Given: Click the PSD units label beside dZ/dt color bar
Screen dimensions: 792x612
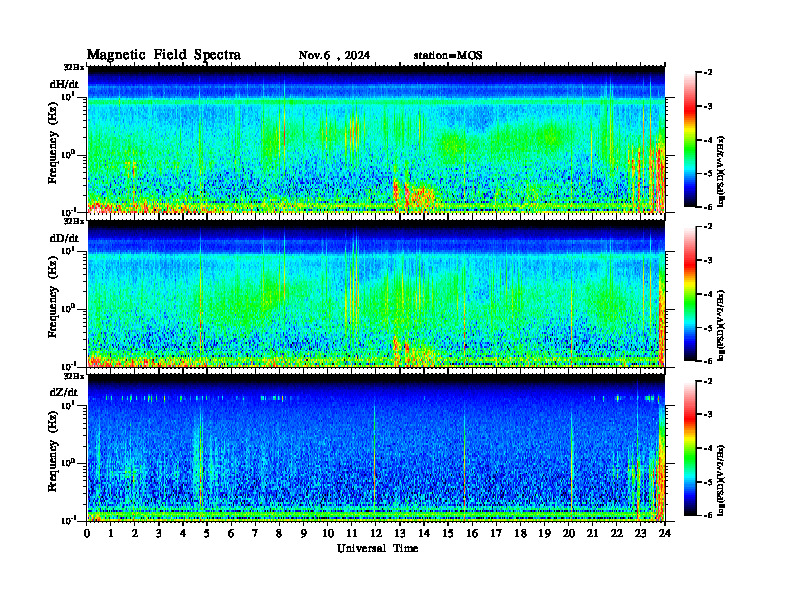Looking at the screenshot, I should click(721, 480).
